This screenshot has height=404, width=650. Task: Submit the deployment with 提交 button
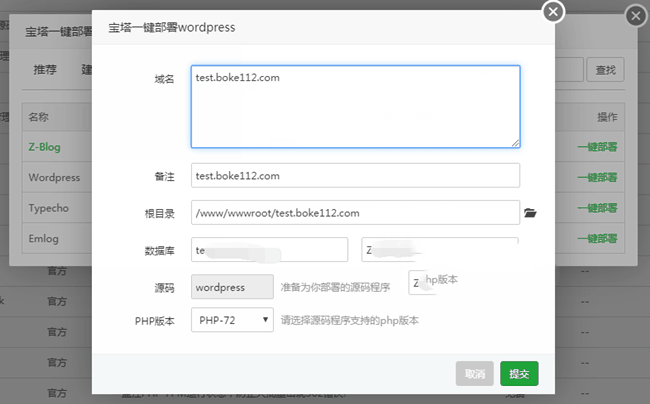pyautogui.click(x=519, y=374)
